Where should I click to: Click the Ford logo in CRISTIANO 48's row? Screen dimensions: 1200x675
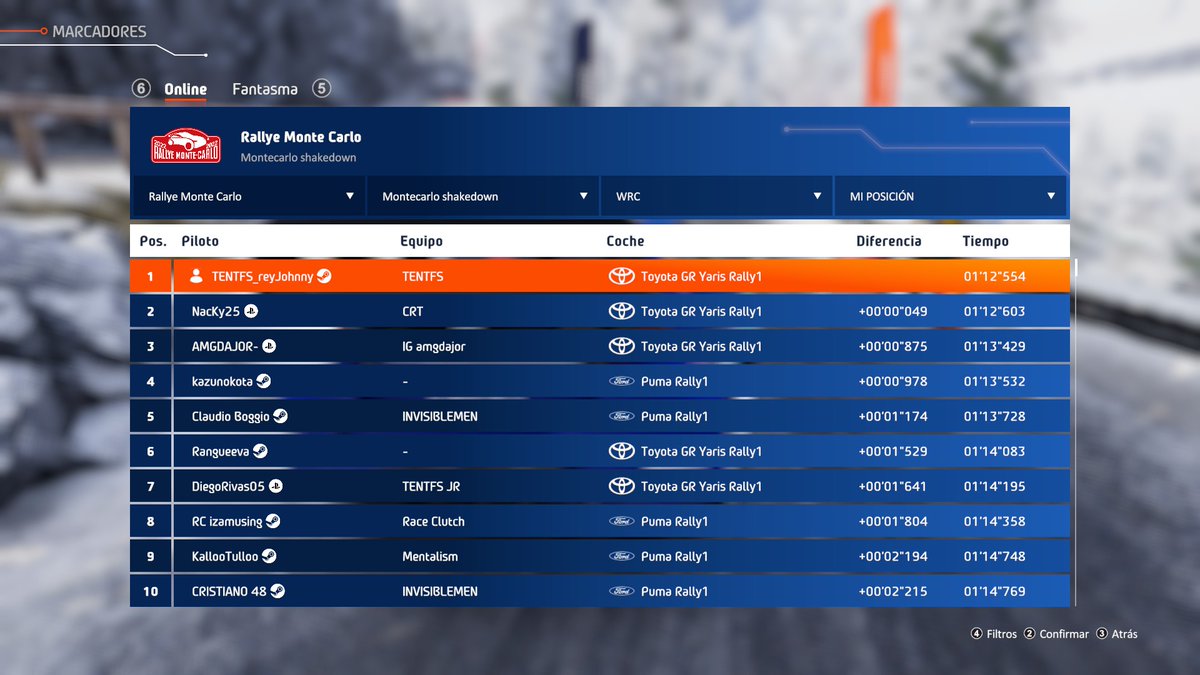click(x=622, y=591)
